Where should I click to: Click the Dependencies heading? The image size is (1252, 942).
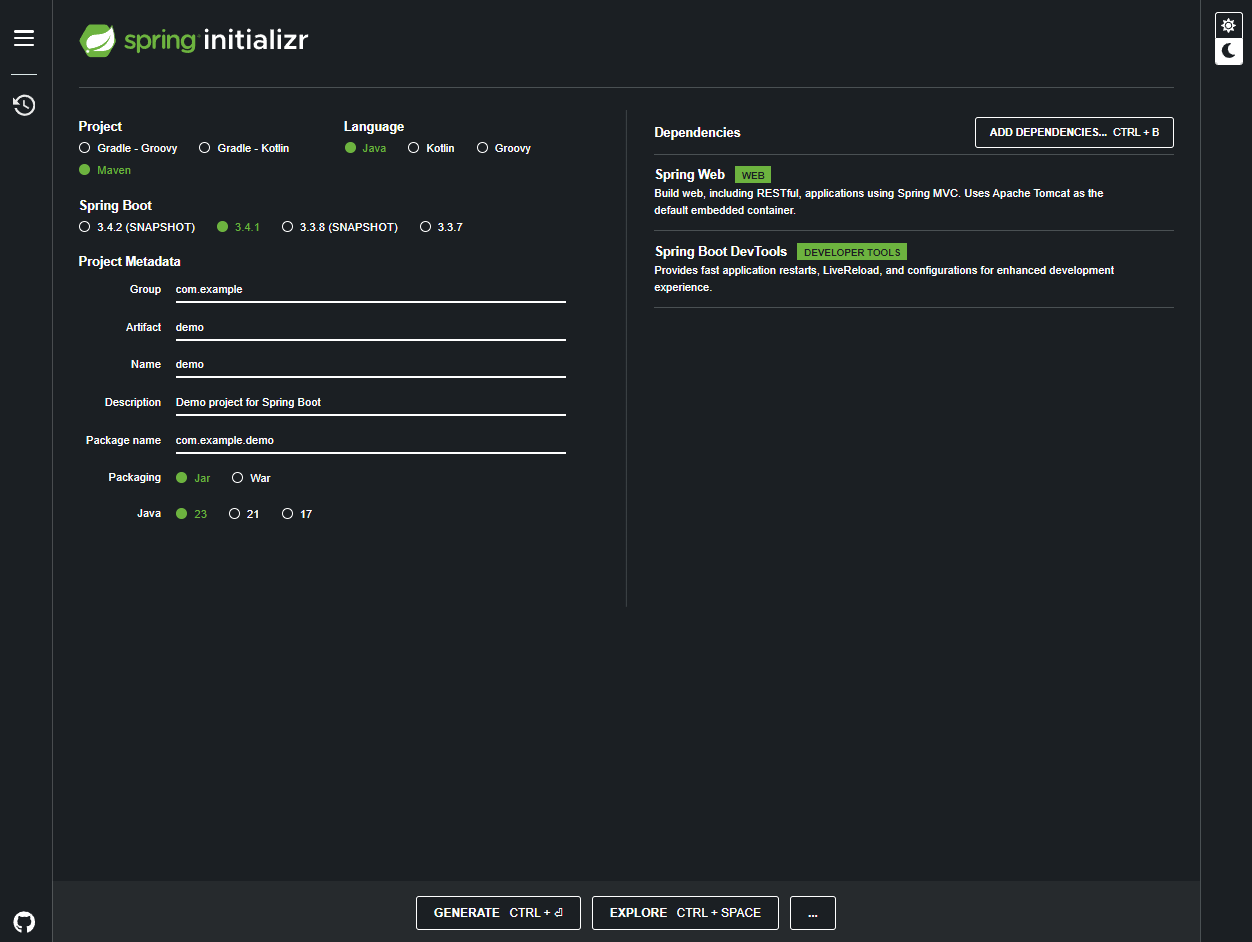[x=697, y=133]
